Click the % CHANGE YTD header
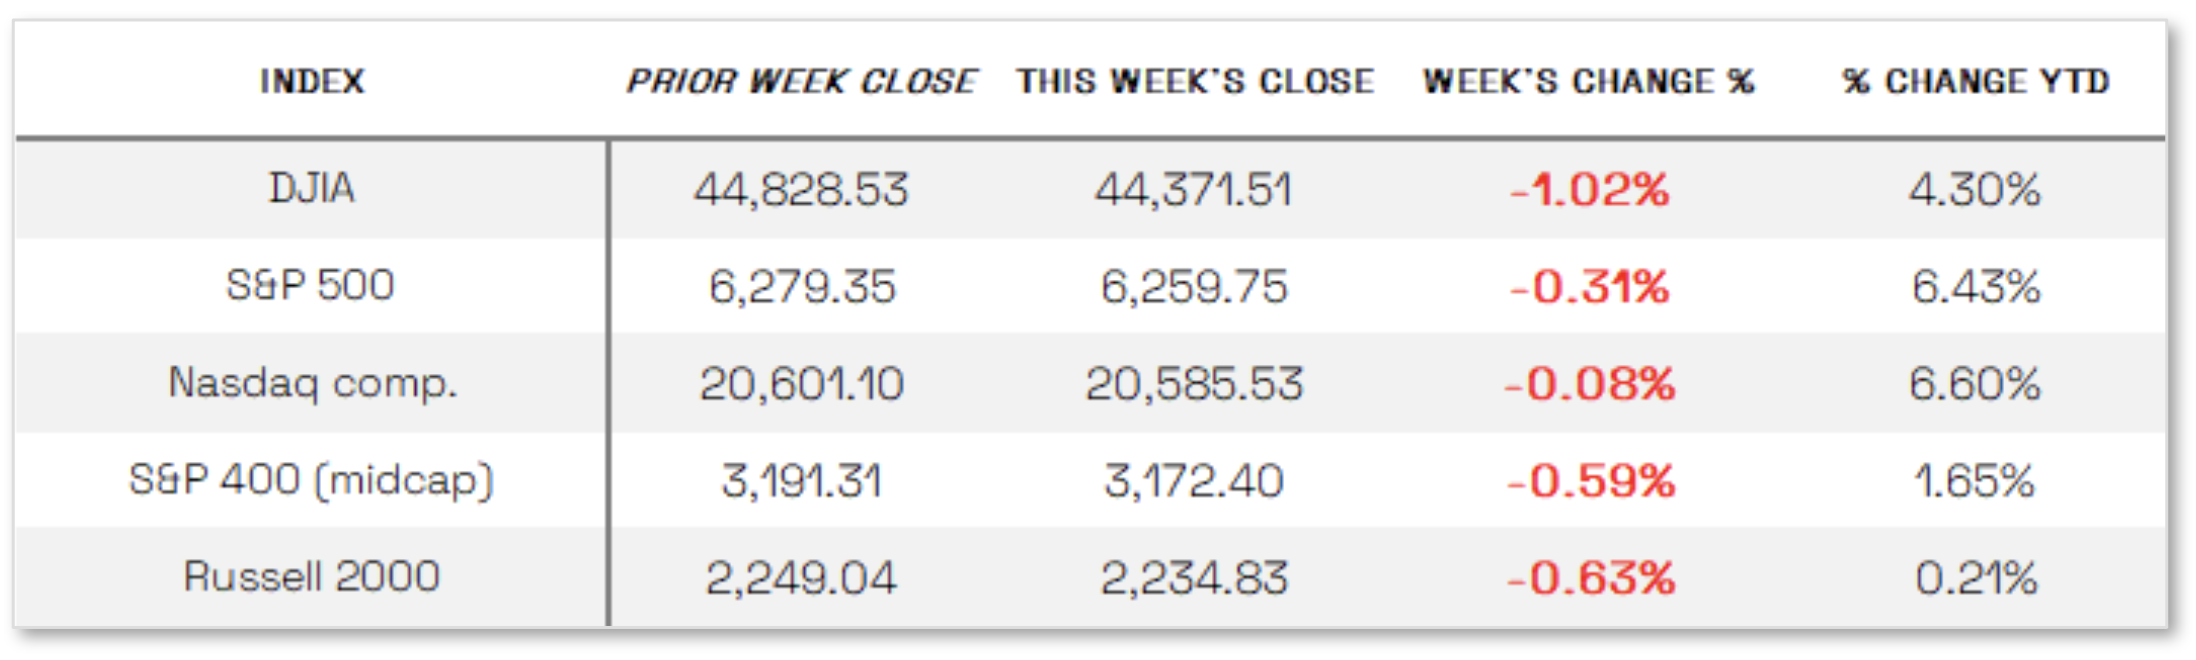The width and height of the screenshot is (2196, 660). point(1976,81)
